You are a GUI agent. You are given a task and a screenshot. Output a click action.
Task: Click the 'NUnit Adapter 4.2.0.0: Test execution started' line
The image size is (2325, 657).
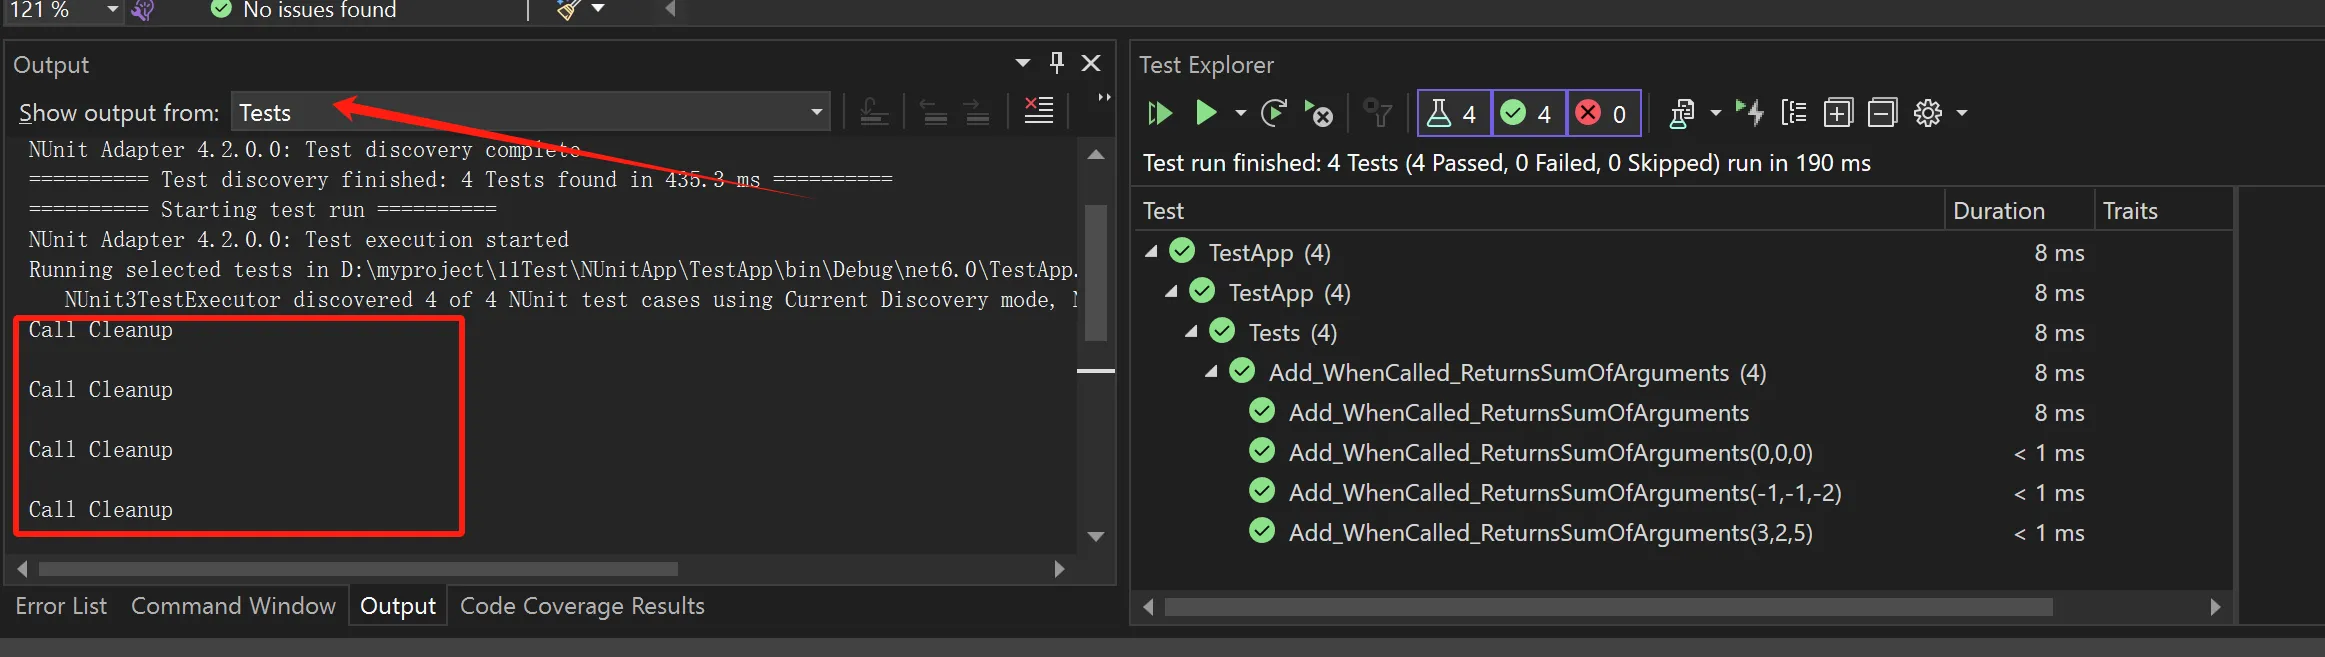[x=299, y=240]
